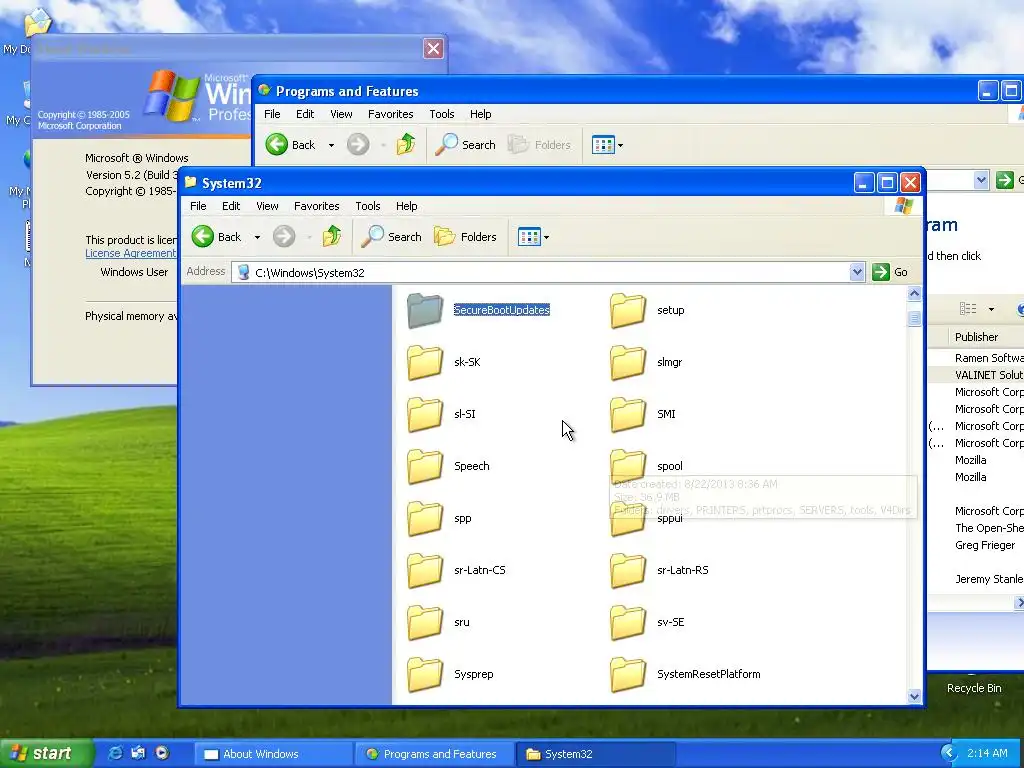Open the address bar dropdown in System32
Screen dimensions: 1024x768
click(857, 272)
